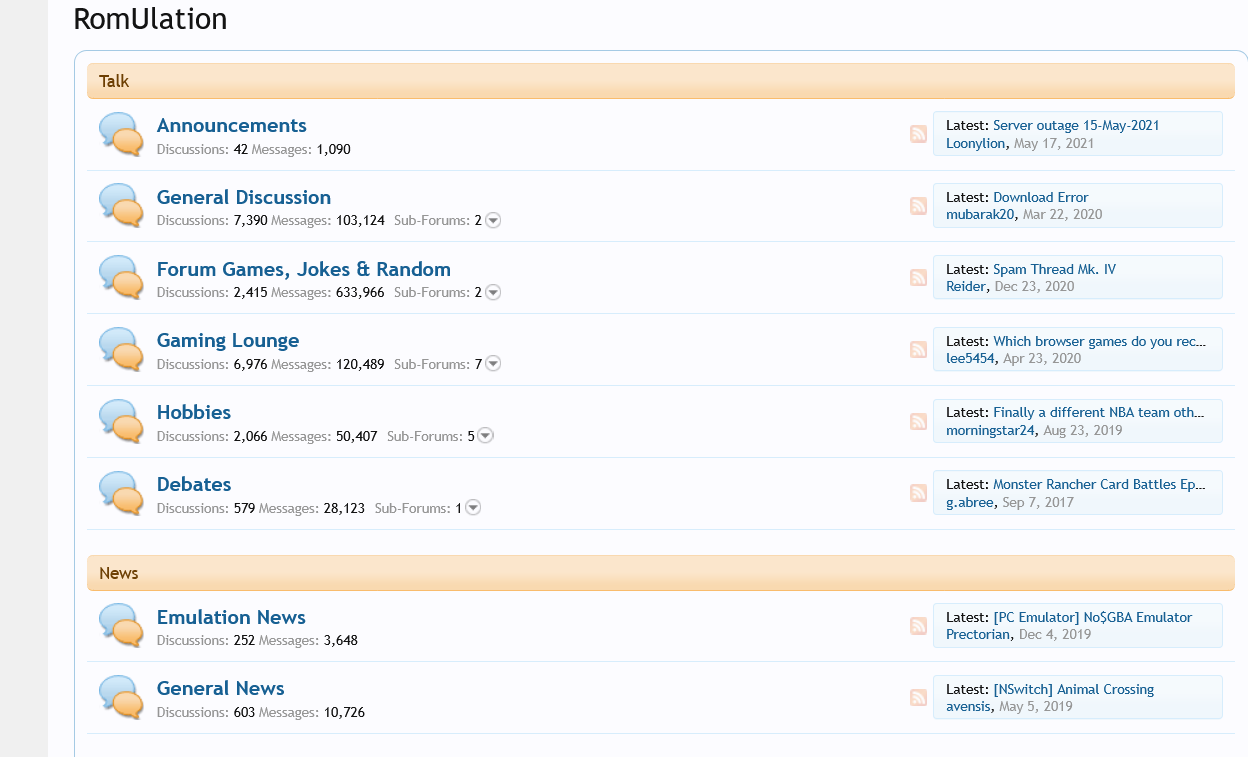1248x757 pixels.
Task: View user profile mubarak20
Action: click(x=980, y=214)
